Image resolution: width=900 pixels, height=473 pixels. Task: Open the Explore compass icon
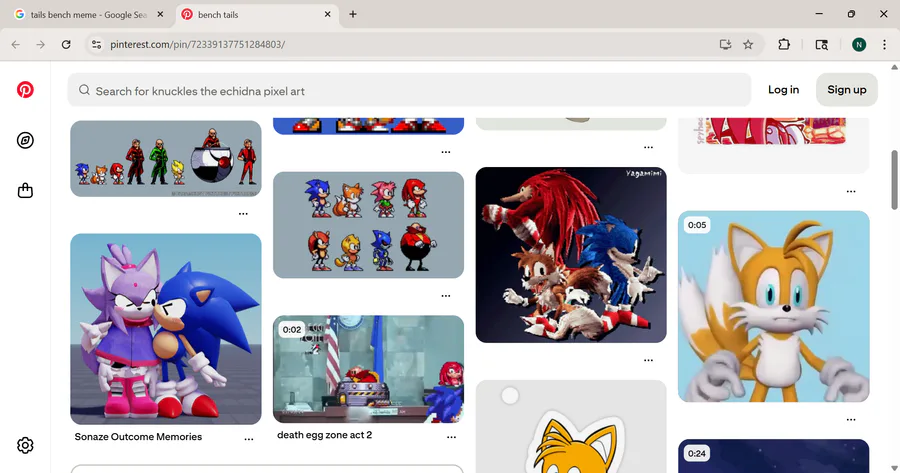click(25, 140)
